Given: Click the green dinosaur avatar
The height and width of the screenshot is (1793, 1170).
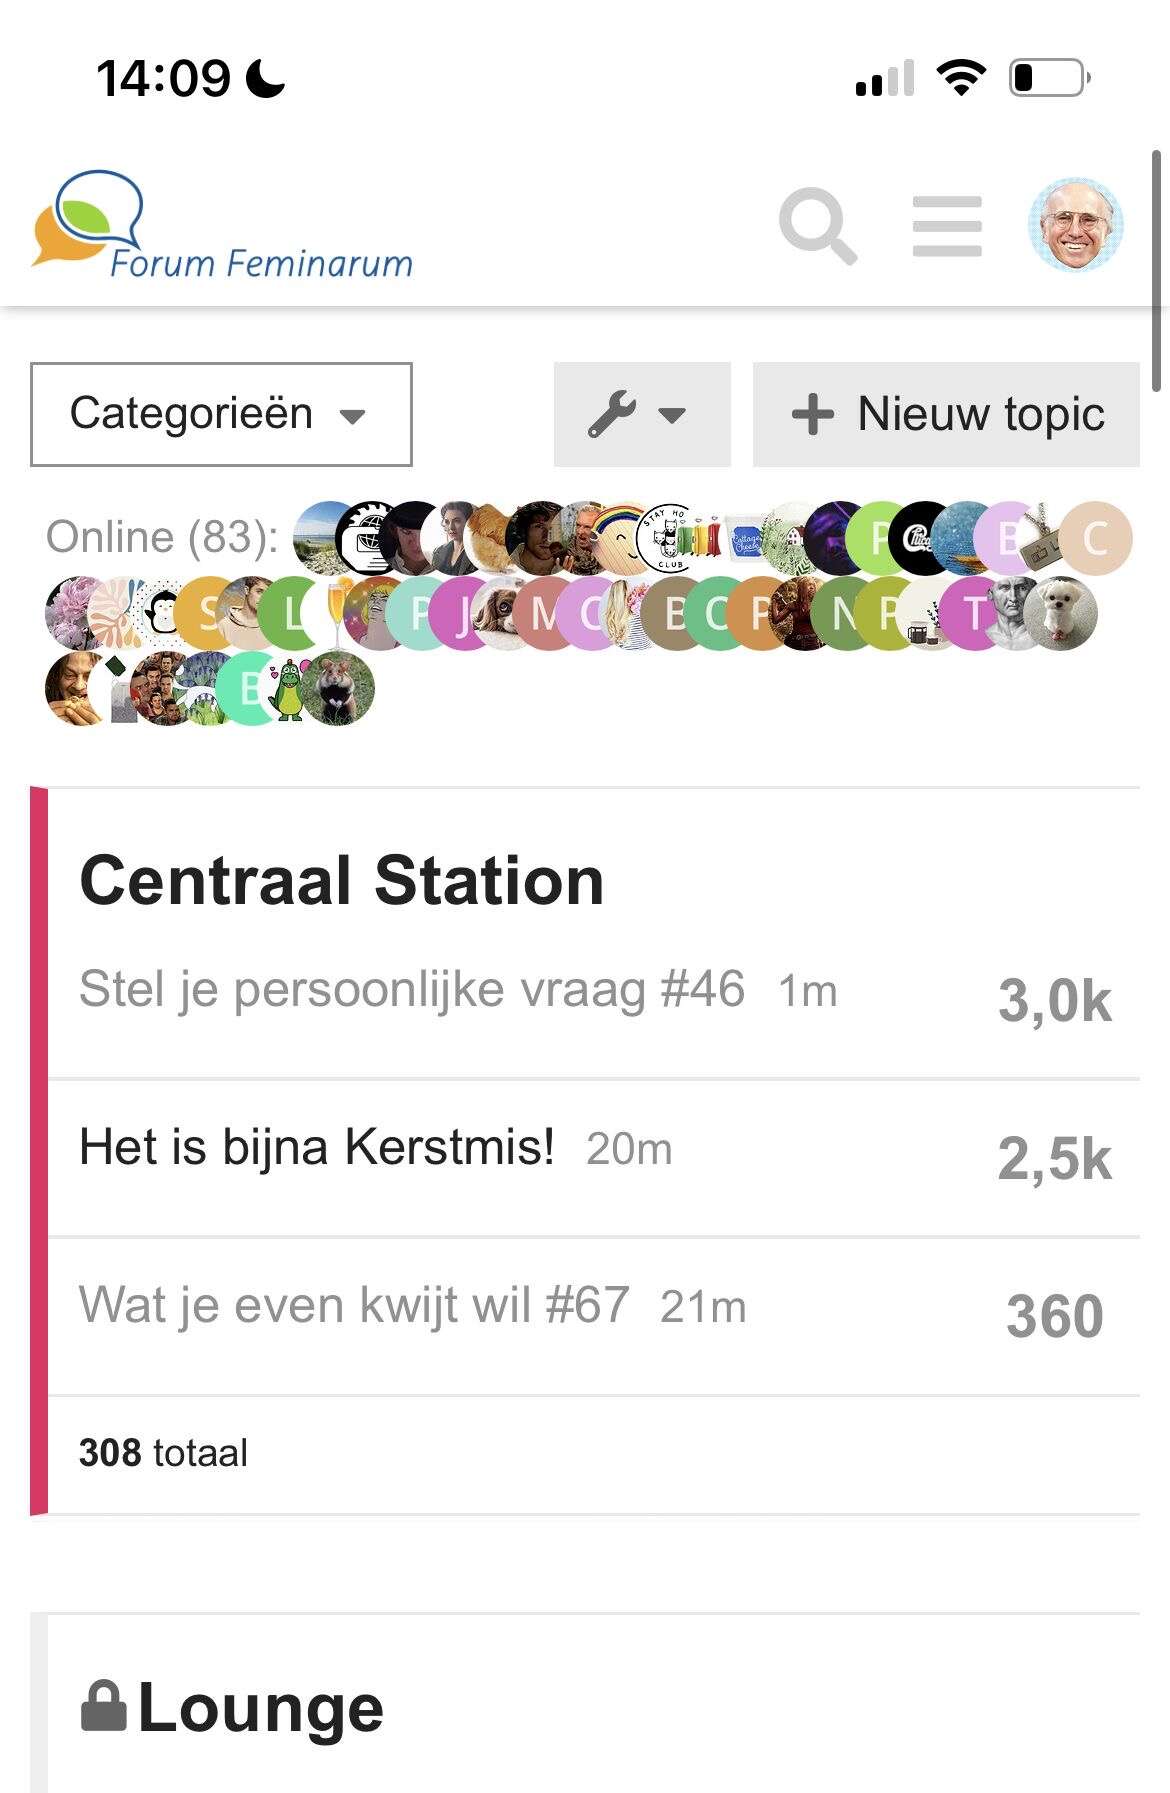Looking at the screenshot, I should pos(289,690).
